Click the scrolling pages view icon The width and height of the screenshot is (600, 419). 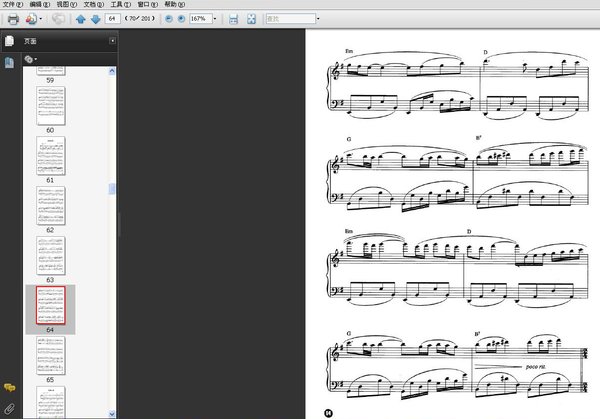tap(233, 19)
